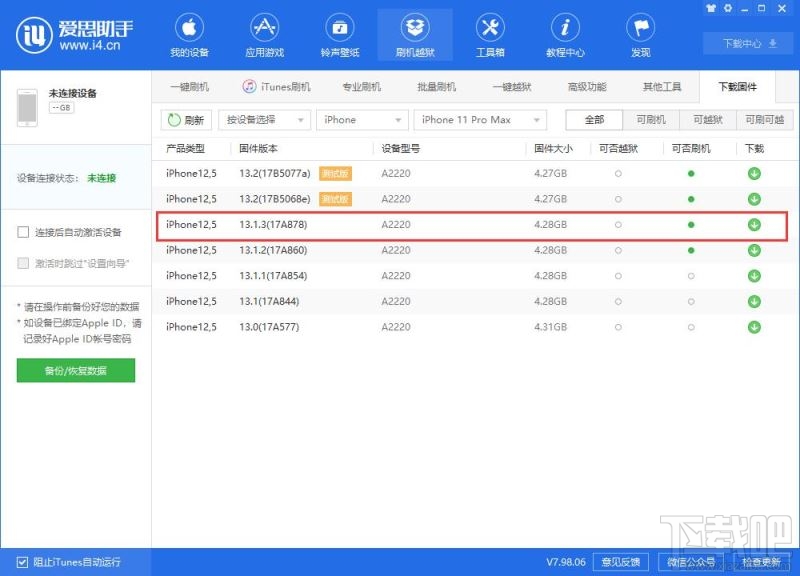Download the iOS 13.1.3 (17A878) firmware

755,224
